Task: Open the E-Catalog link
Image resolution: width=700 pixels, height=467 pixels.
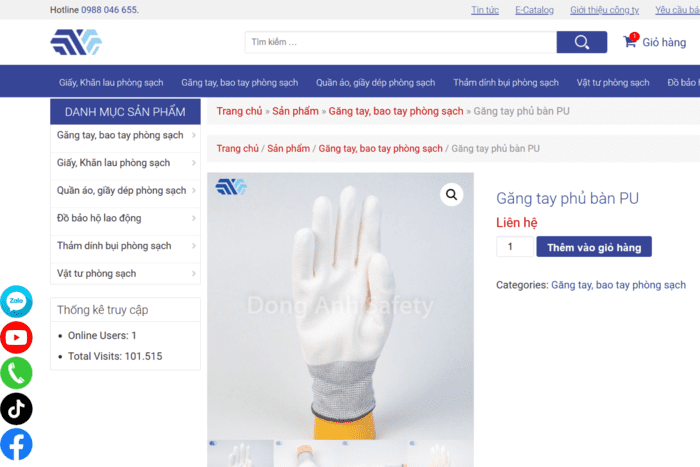Action: point(534,10)
